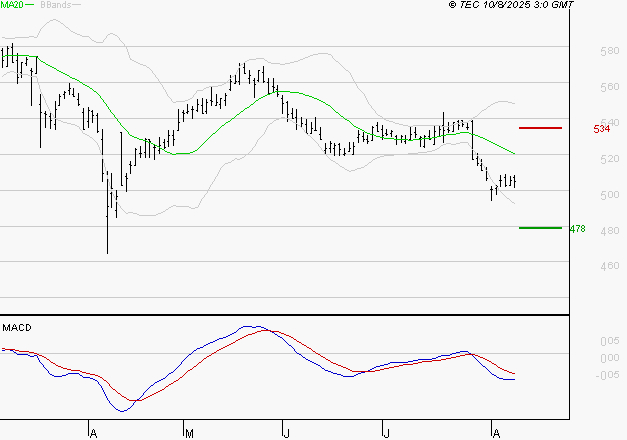Click the first A month marker
The width and height of the screenshot is (627, 440).
coord(93,434)
